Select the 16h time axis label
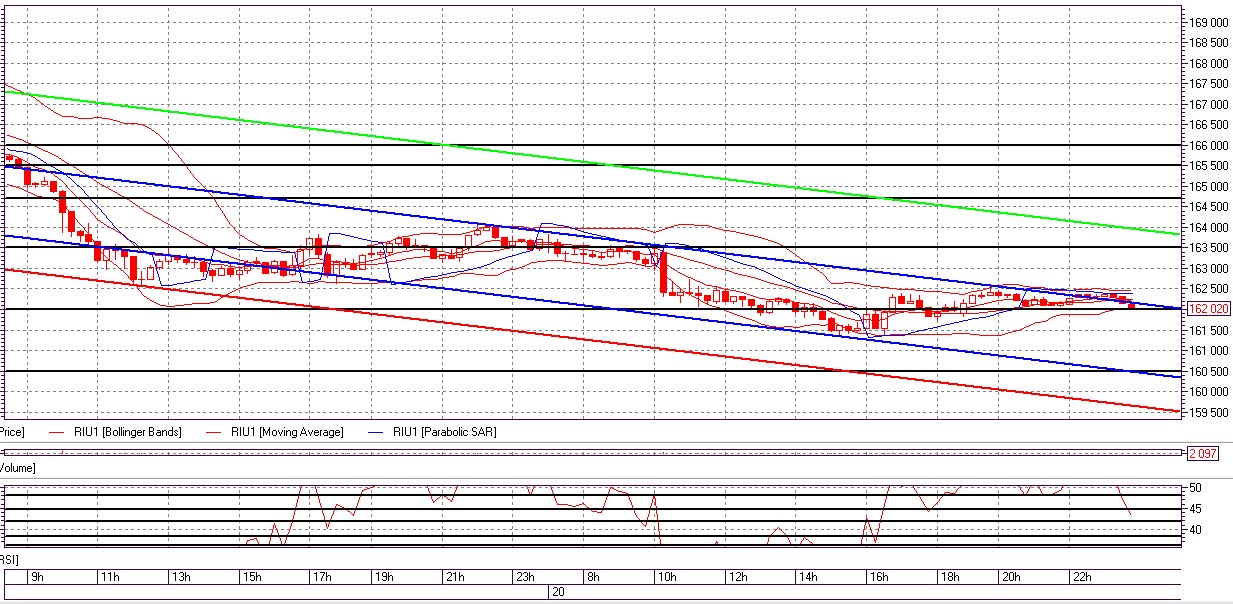This screenshot has height=604, width=1233. pos(878,577)
